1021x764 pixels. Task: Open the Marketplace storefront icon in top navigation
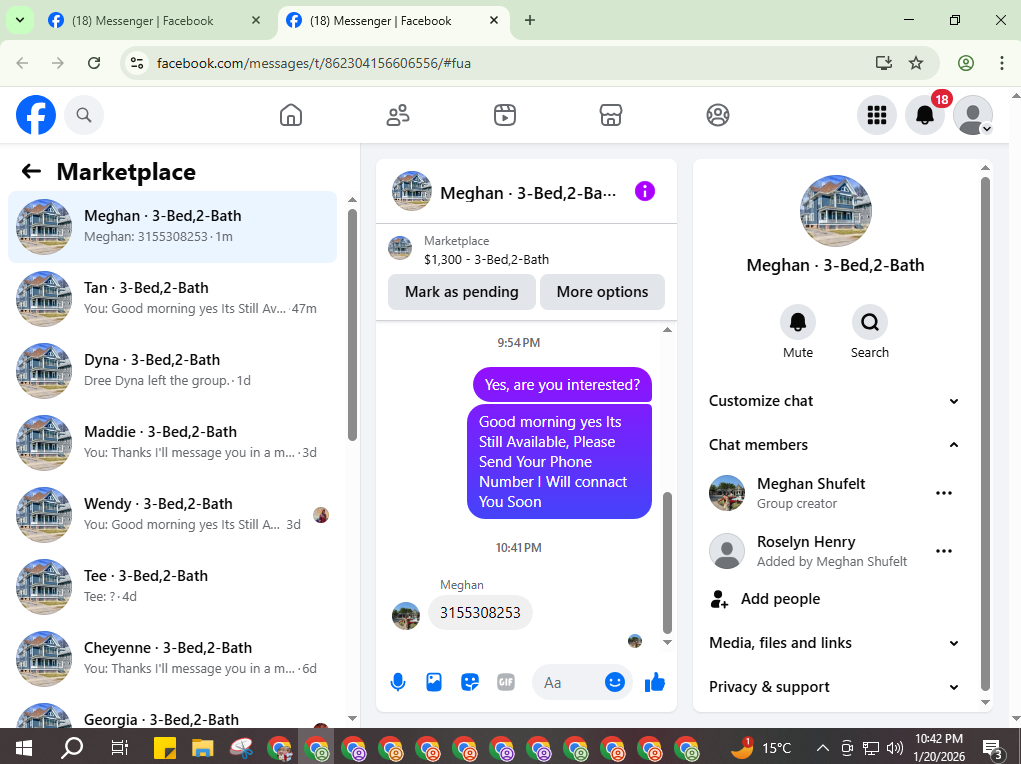[611, 115]
